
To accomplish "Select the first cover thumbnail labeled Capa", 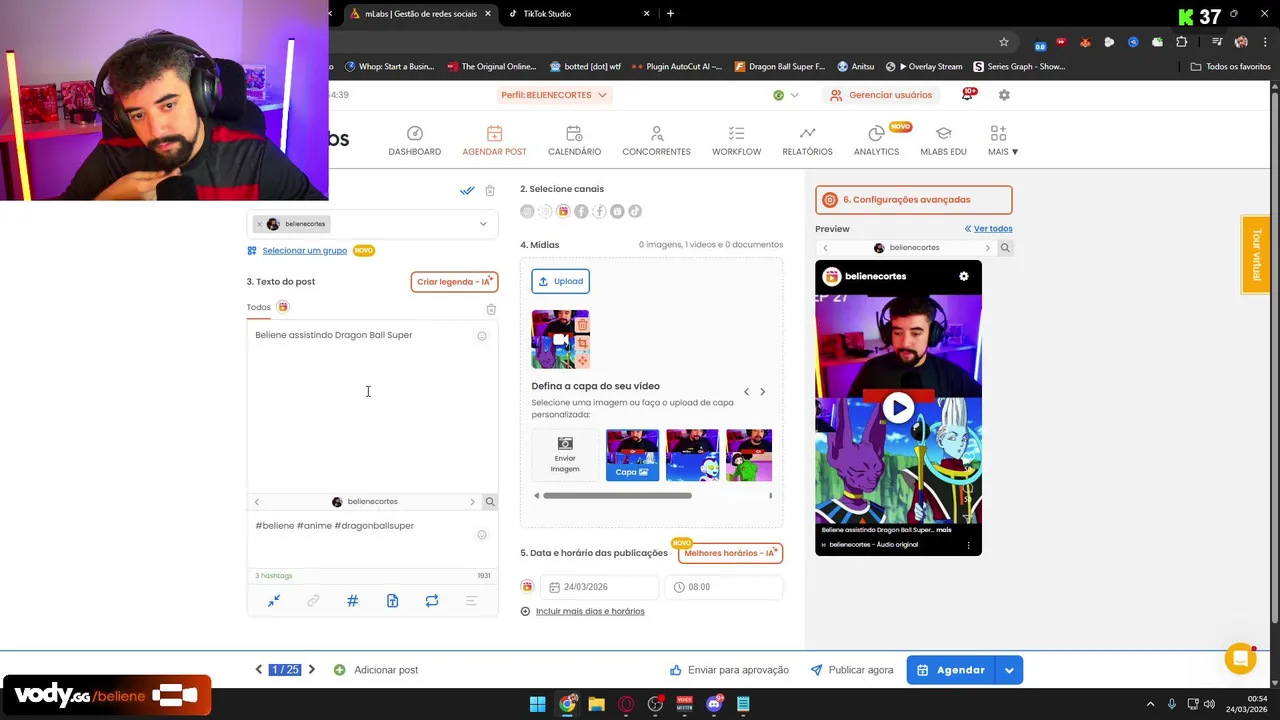I will [632, 455].
